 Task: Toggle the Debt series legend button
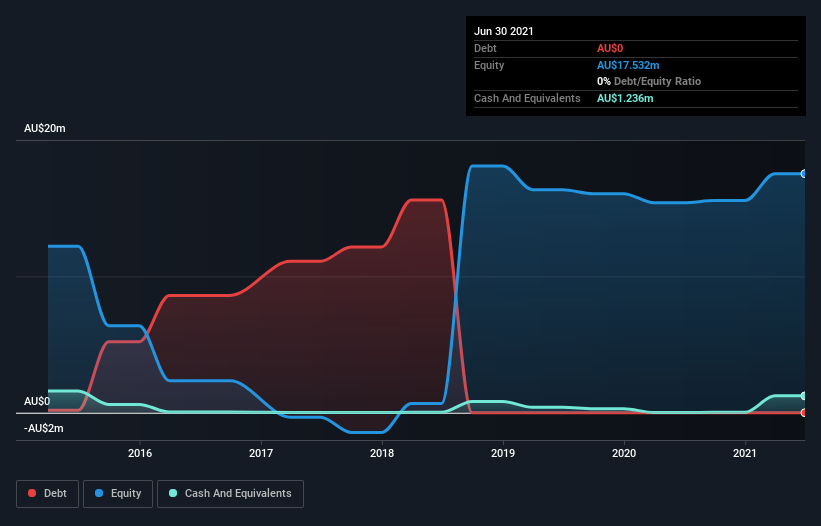pos(48,494)
